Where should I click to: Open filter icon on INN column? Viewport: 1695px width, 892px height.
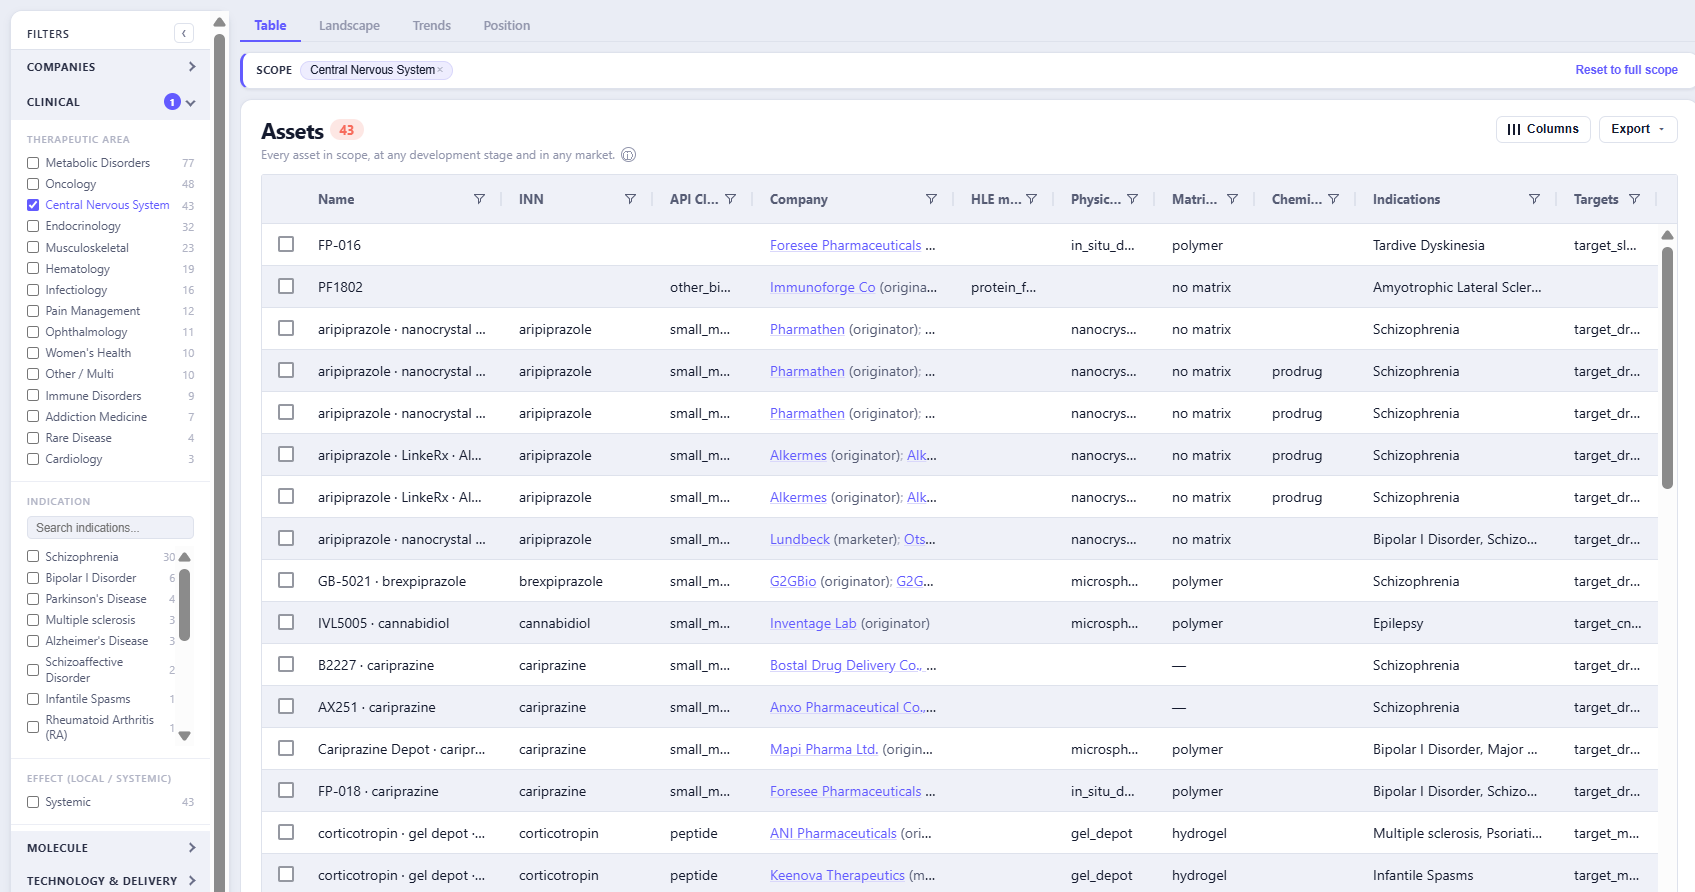[x=630, y=199]
